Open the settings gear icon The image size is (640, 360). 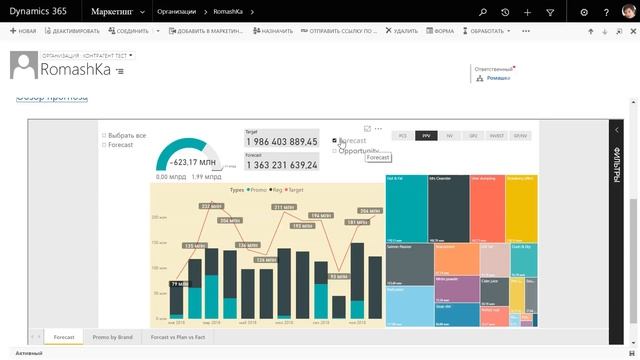point(584,12)
